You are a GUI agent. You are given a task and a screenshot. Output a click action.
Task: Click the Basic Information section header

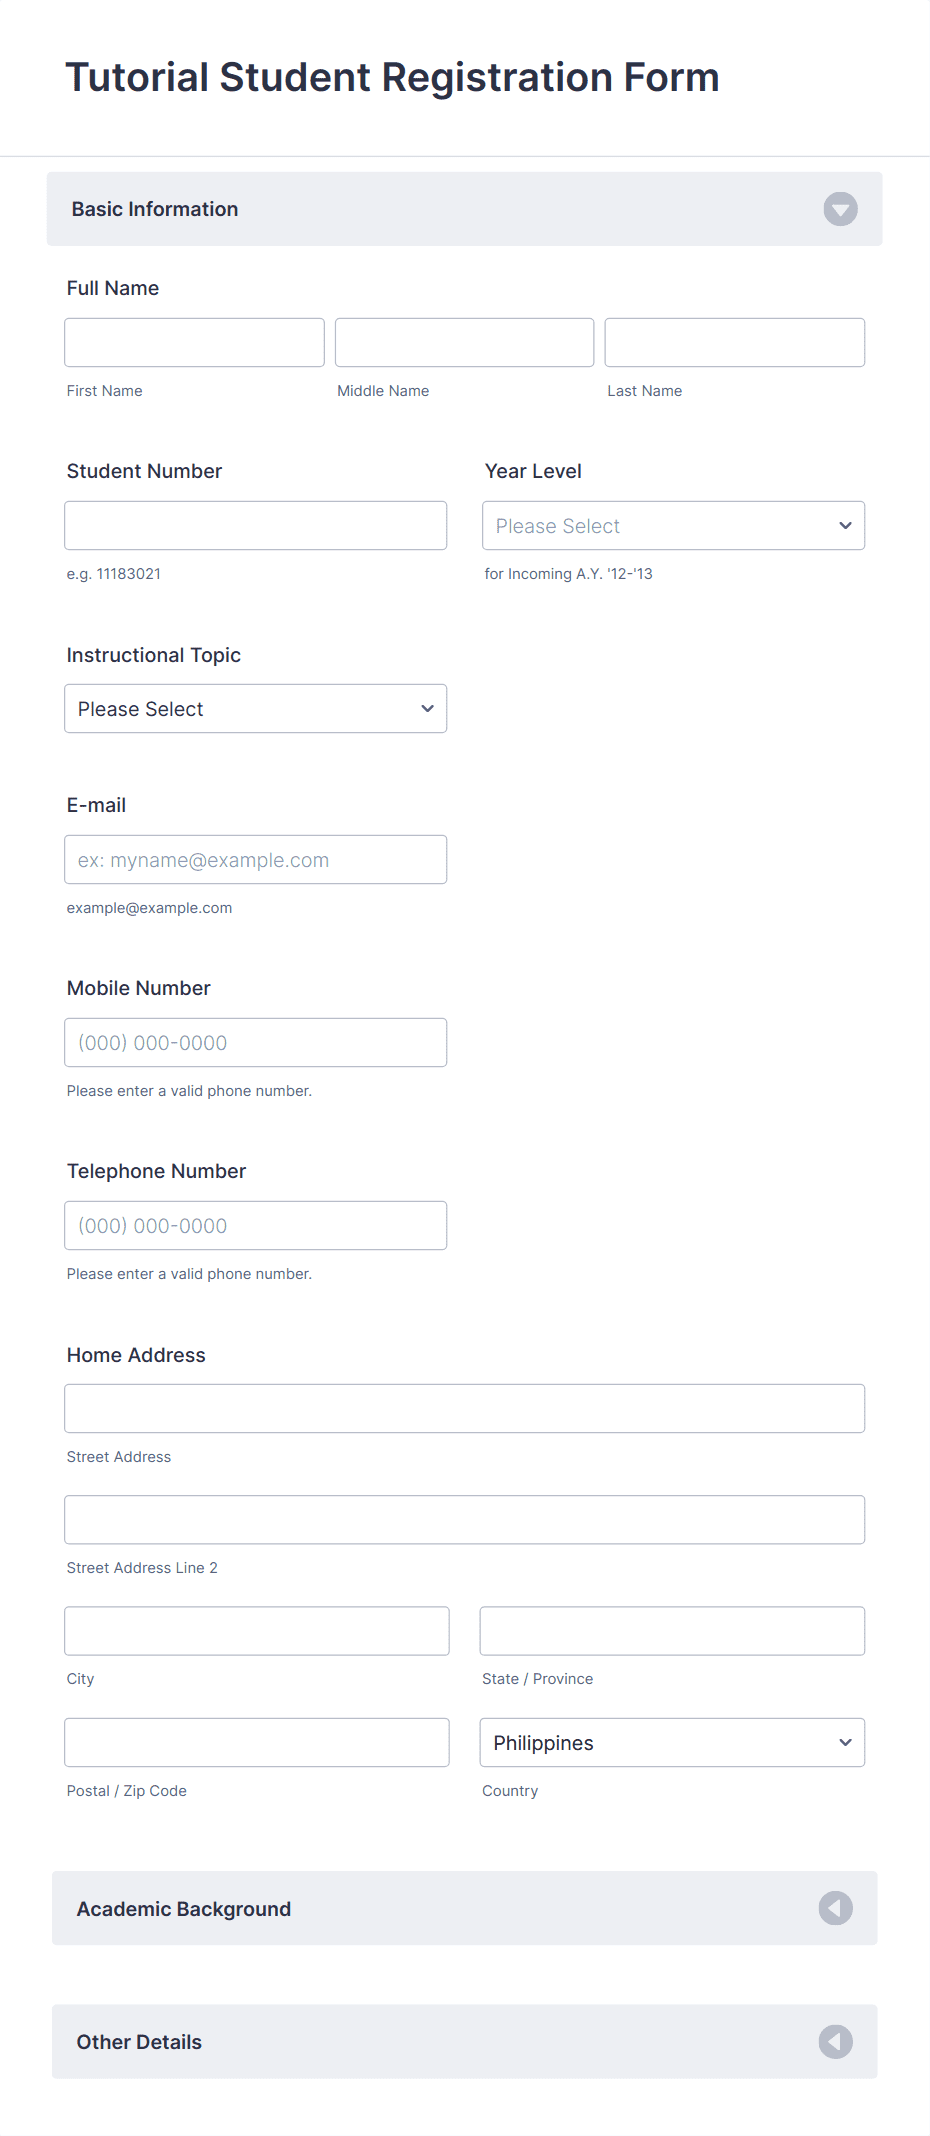coord(155,208)
